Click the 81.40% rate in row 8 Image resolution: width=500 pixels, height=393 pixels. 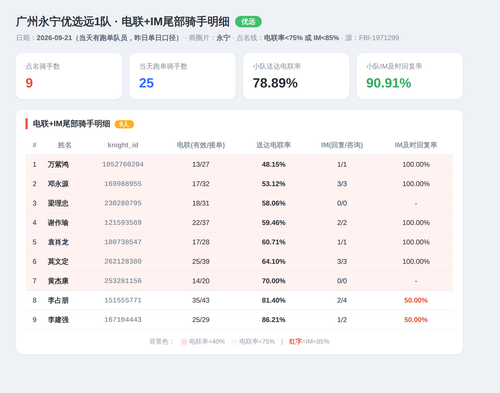click(x=273, y=300)
